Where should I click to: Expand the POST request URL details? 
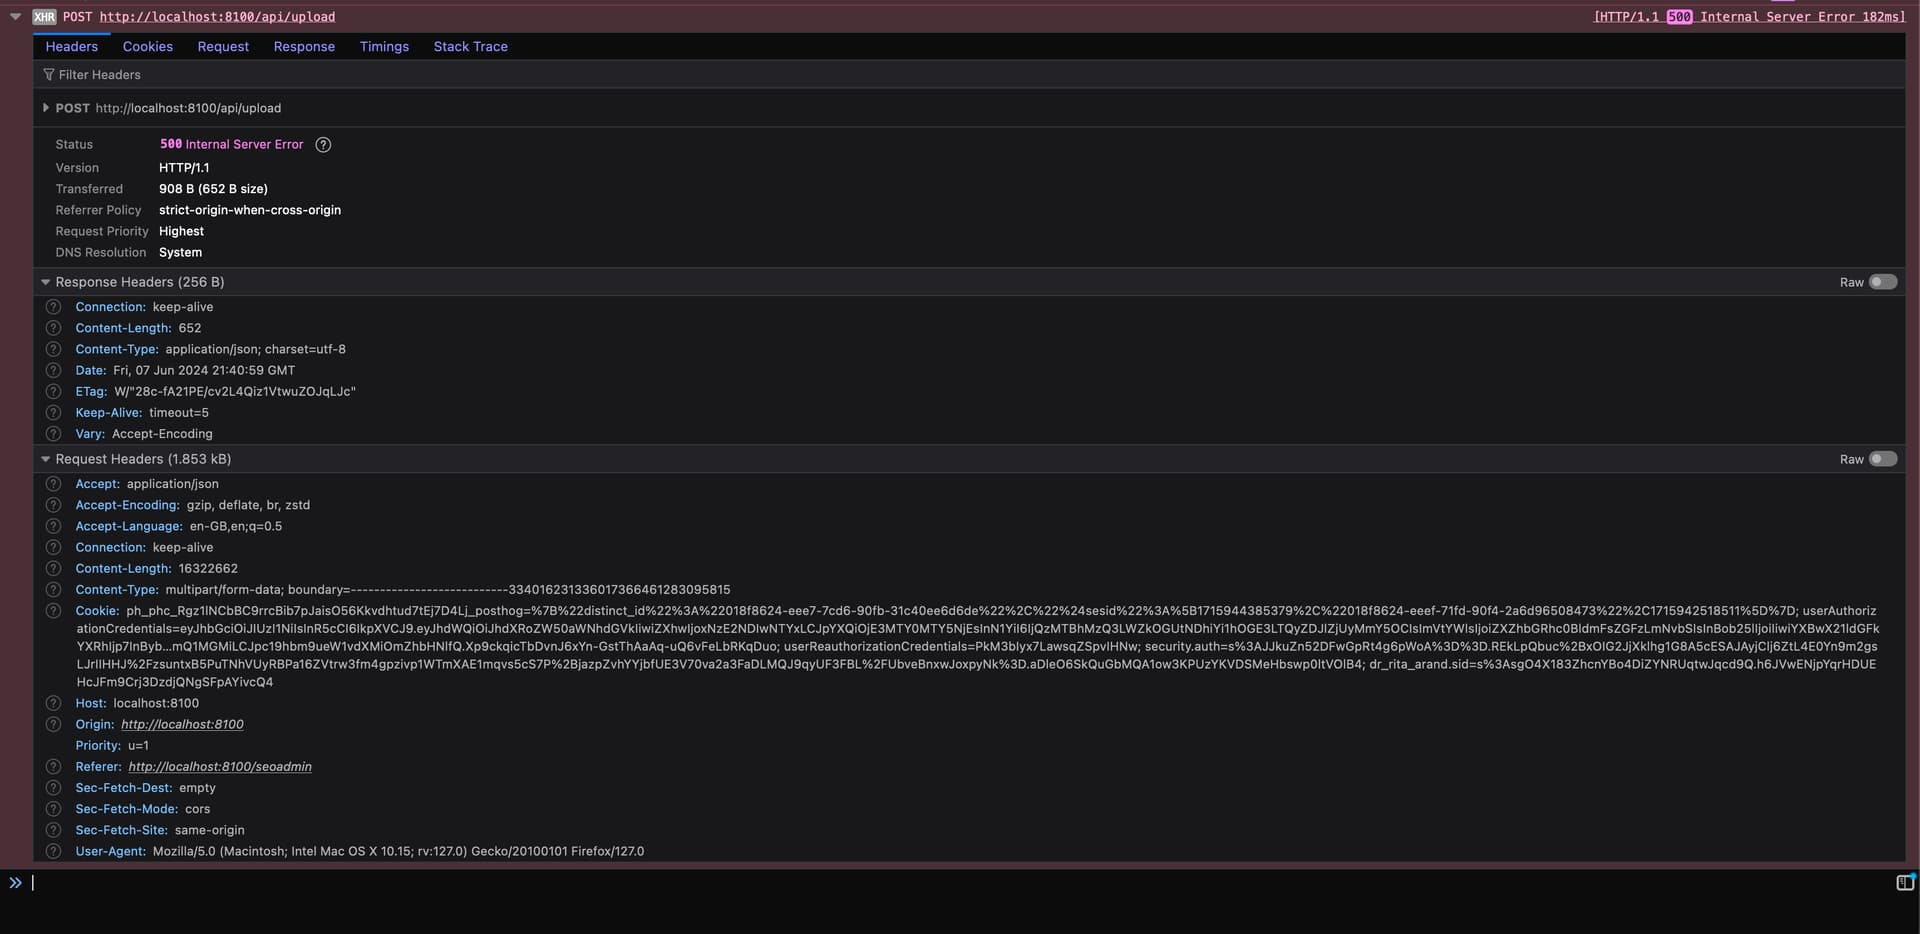click(46, 108)
